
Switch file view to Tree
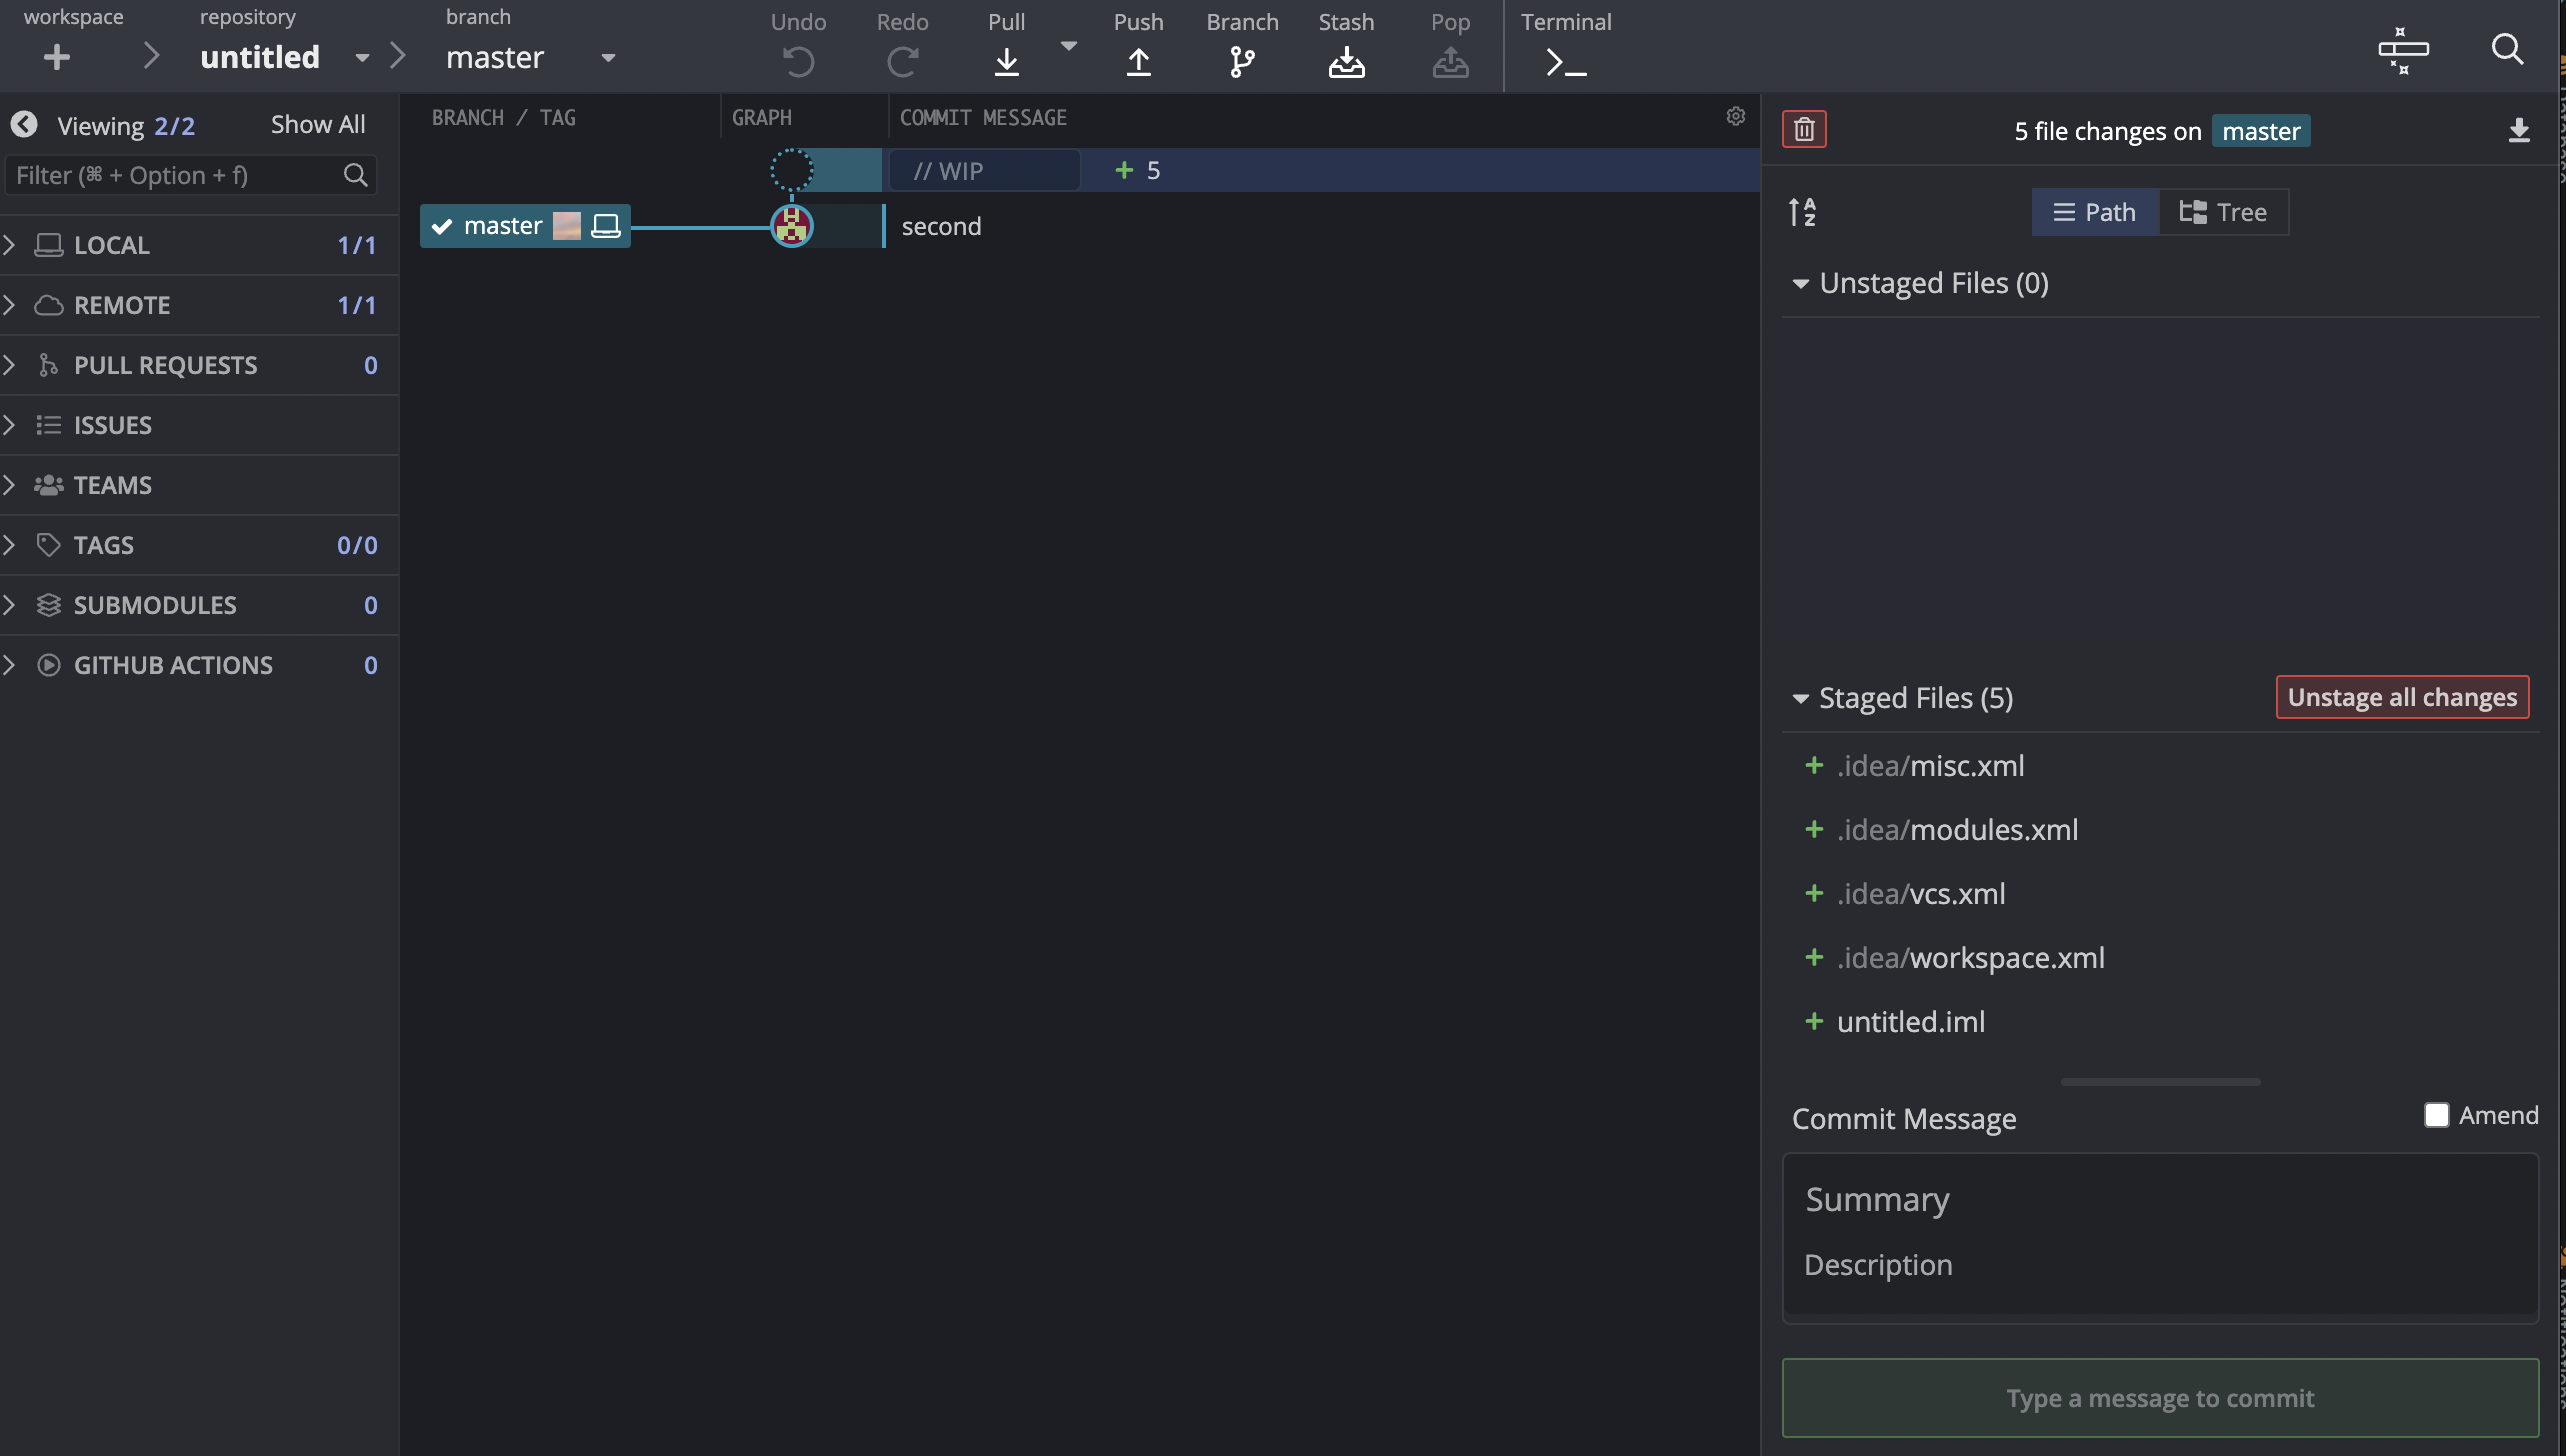pyautogui.click(x=2223, y=212)
